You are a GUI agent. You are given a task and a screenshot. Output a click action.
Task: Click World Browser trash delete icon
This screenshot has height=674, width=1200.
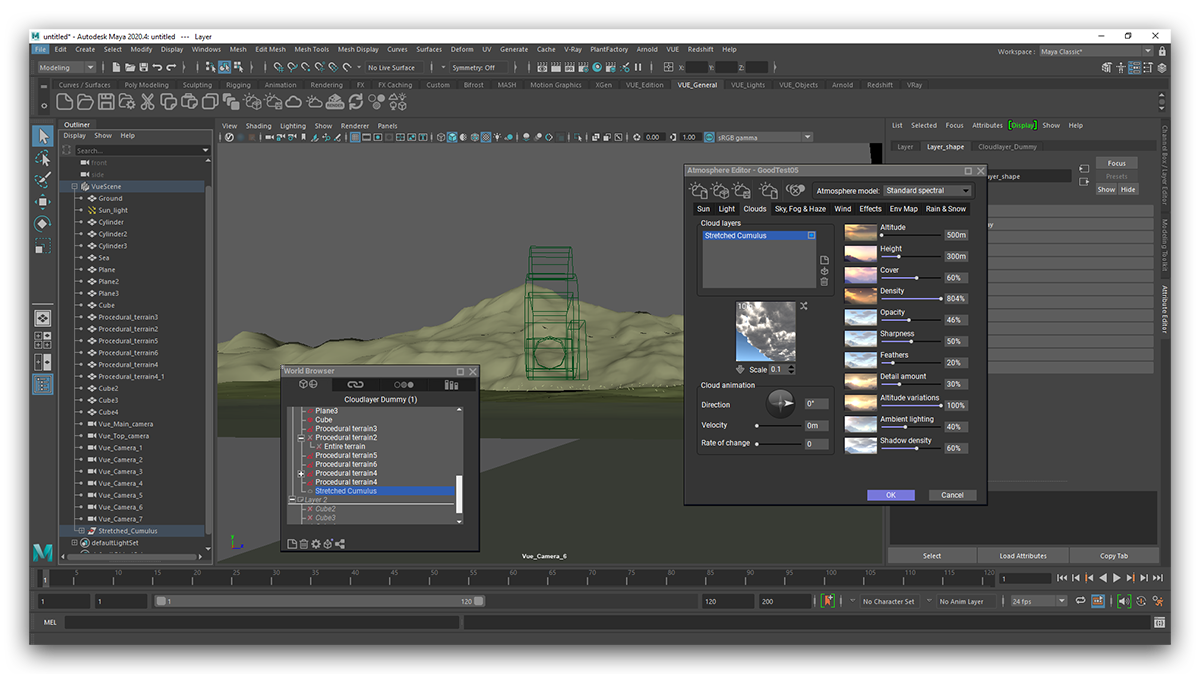point(304,544)
